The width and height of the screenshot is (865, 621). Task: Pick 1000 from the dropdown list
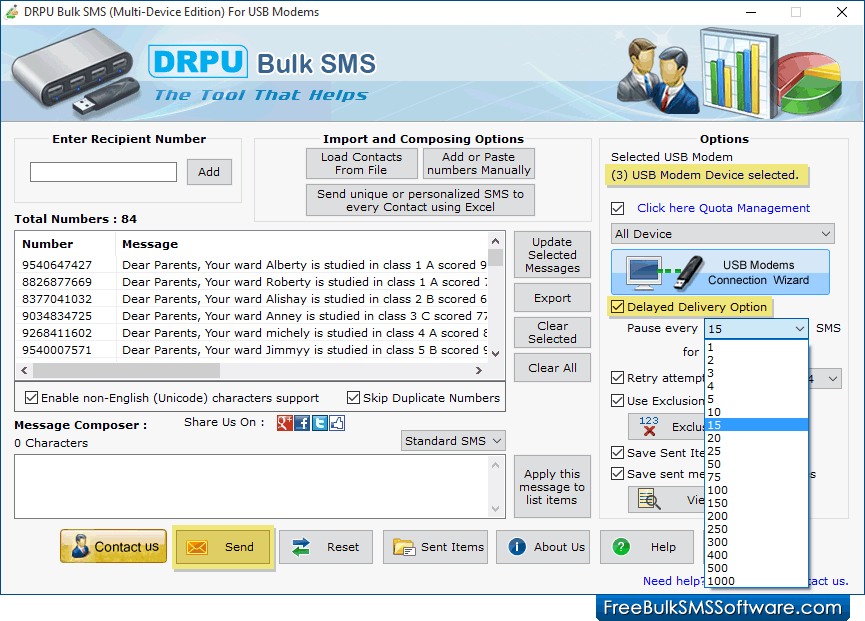coord(756,581)
